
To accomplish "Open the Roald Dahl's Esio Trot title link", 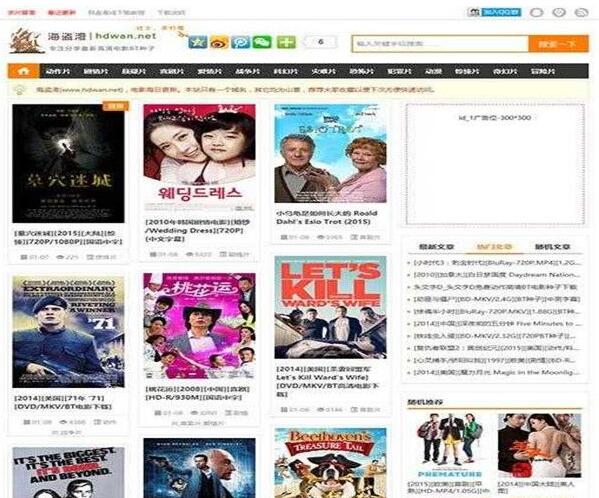I will tap(327, 217).
